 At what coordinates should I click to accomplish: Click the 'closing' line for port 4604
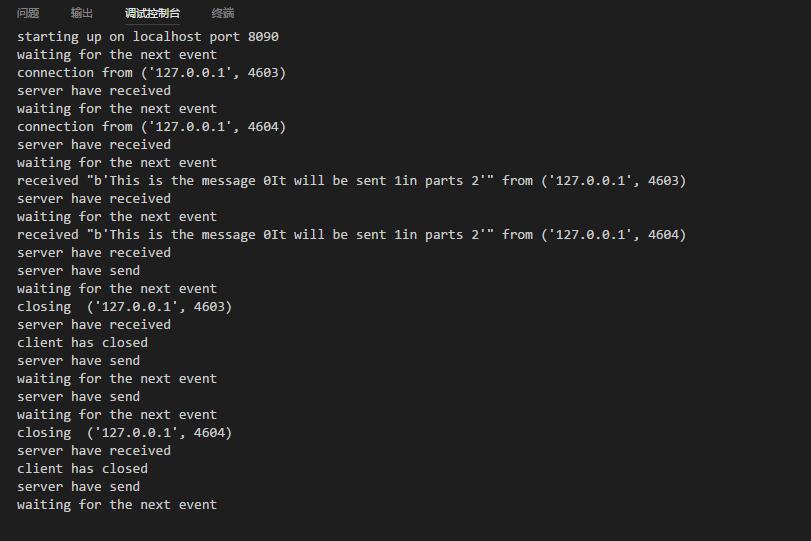[125, 433]
